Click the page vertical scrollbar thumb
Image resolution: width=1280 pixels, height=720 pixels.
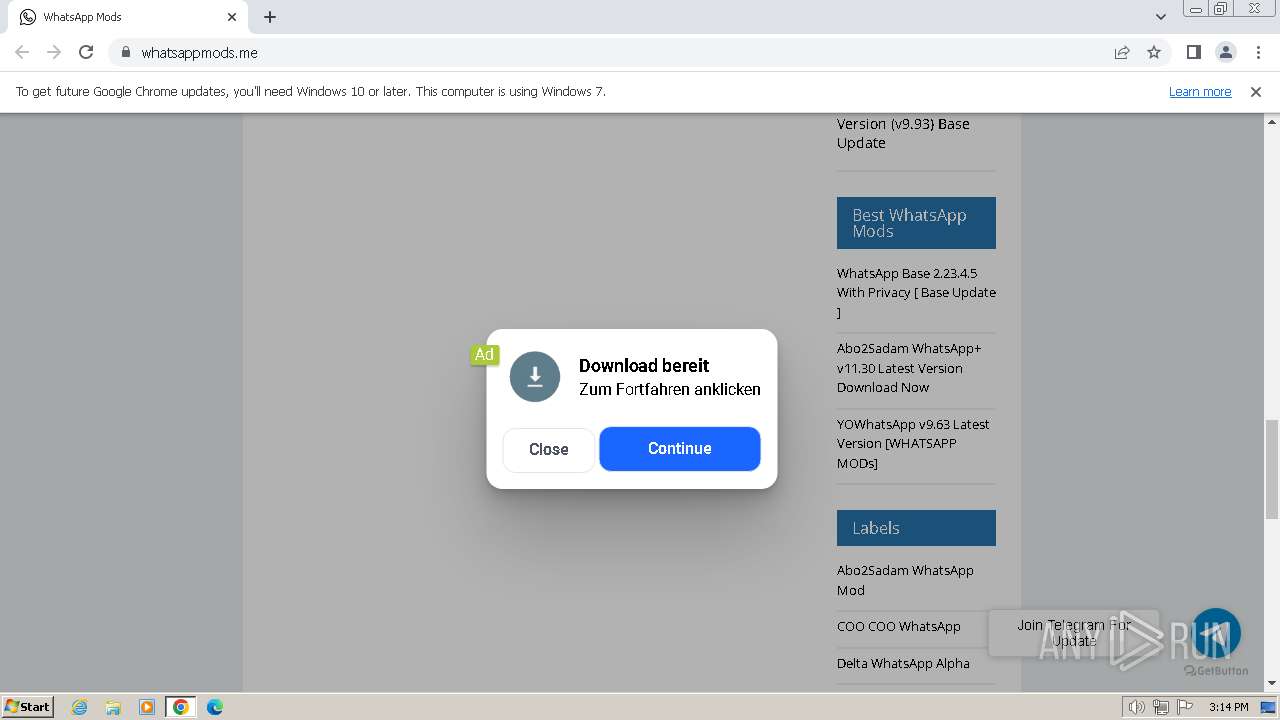click(1272, 470)
